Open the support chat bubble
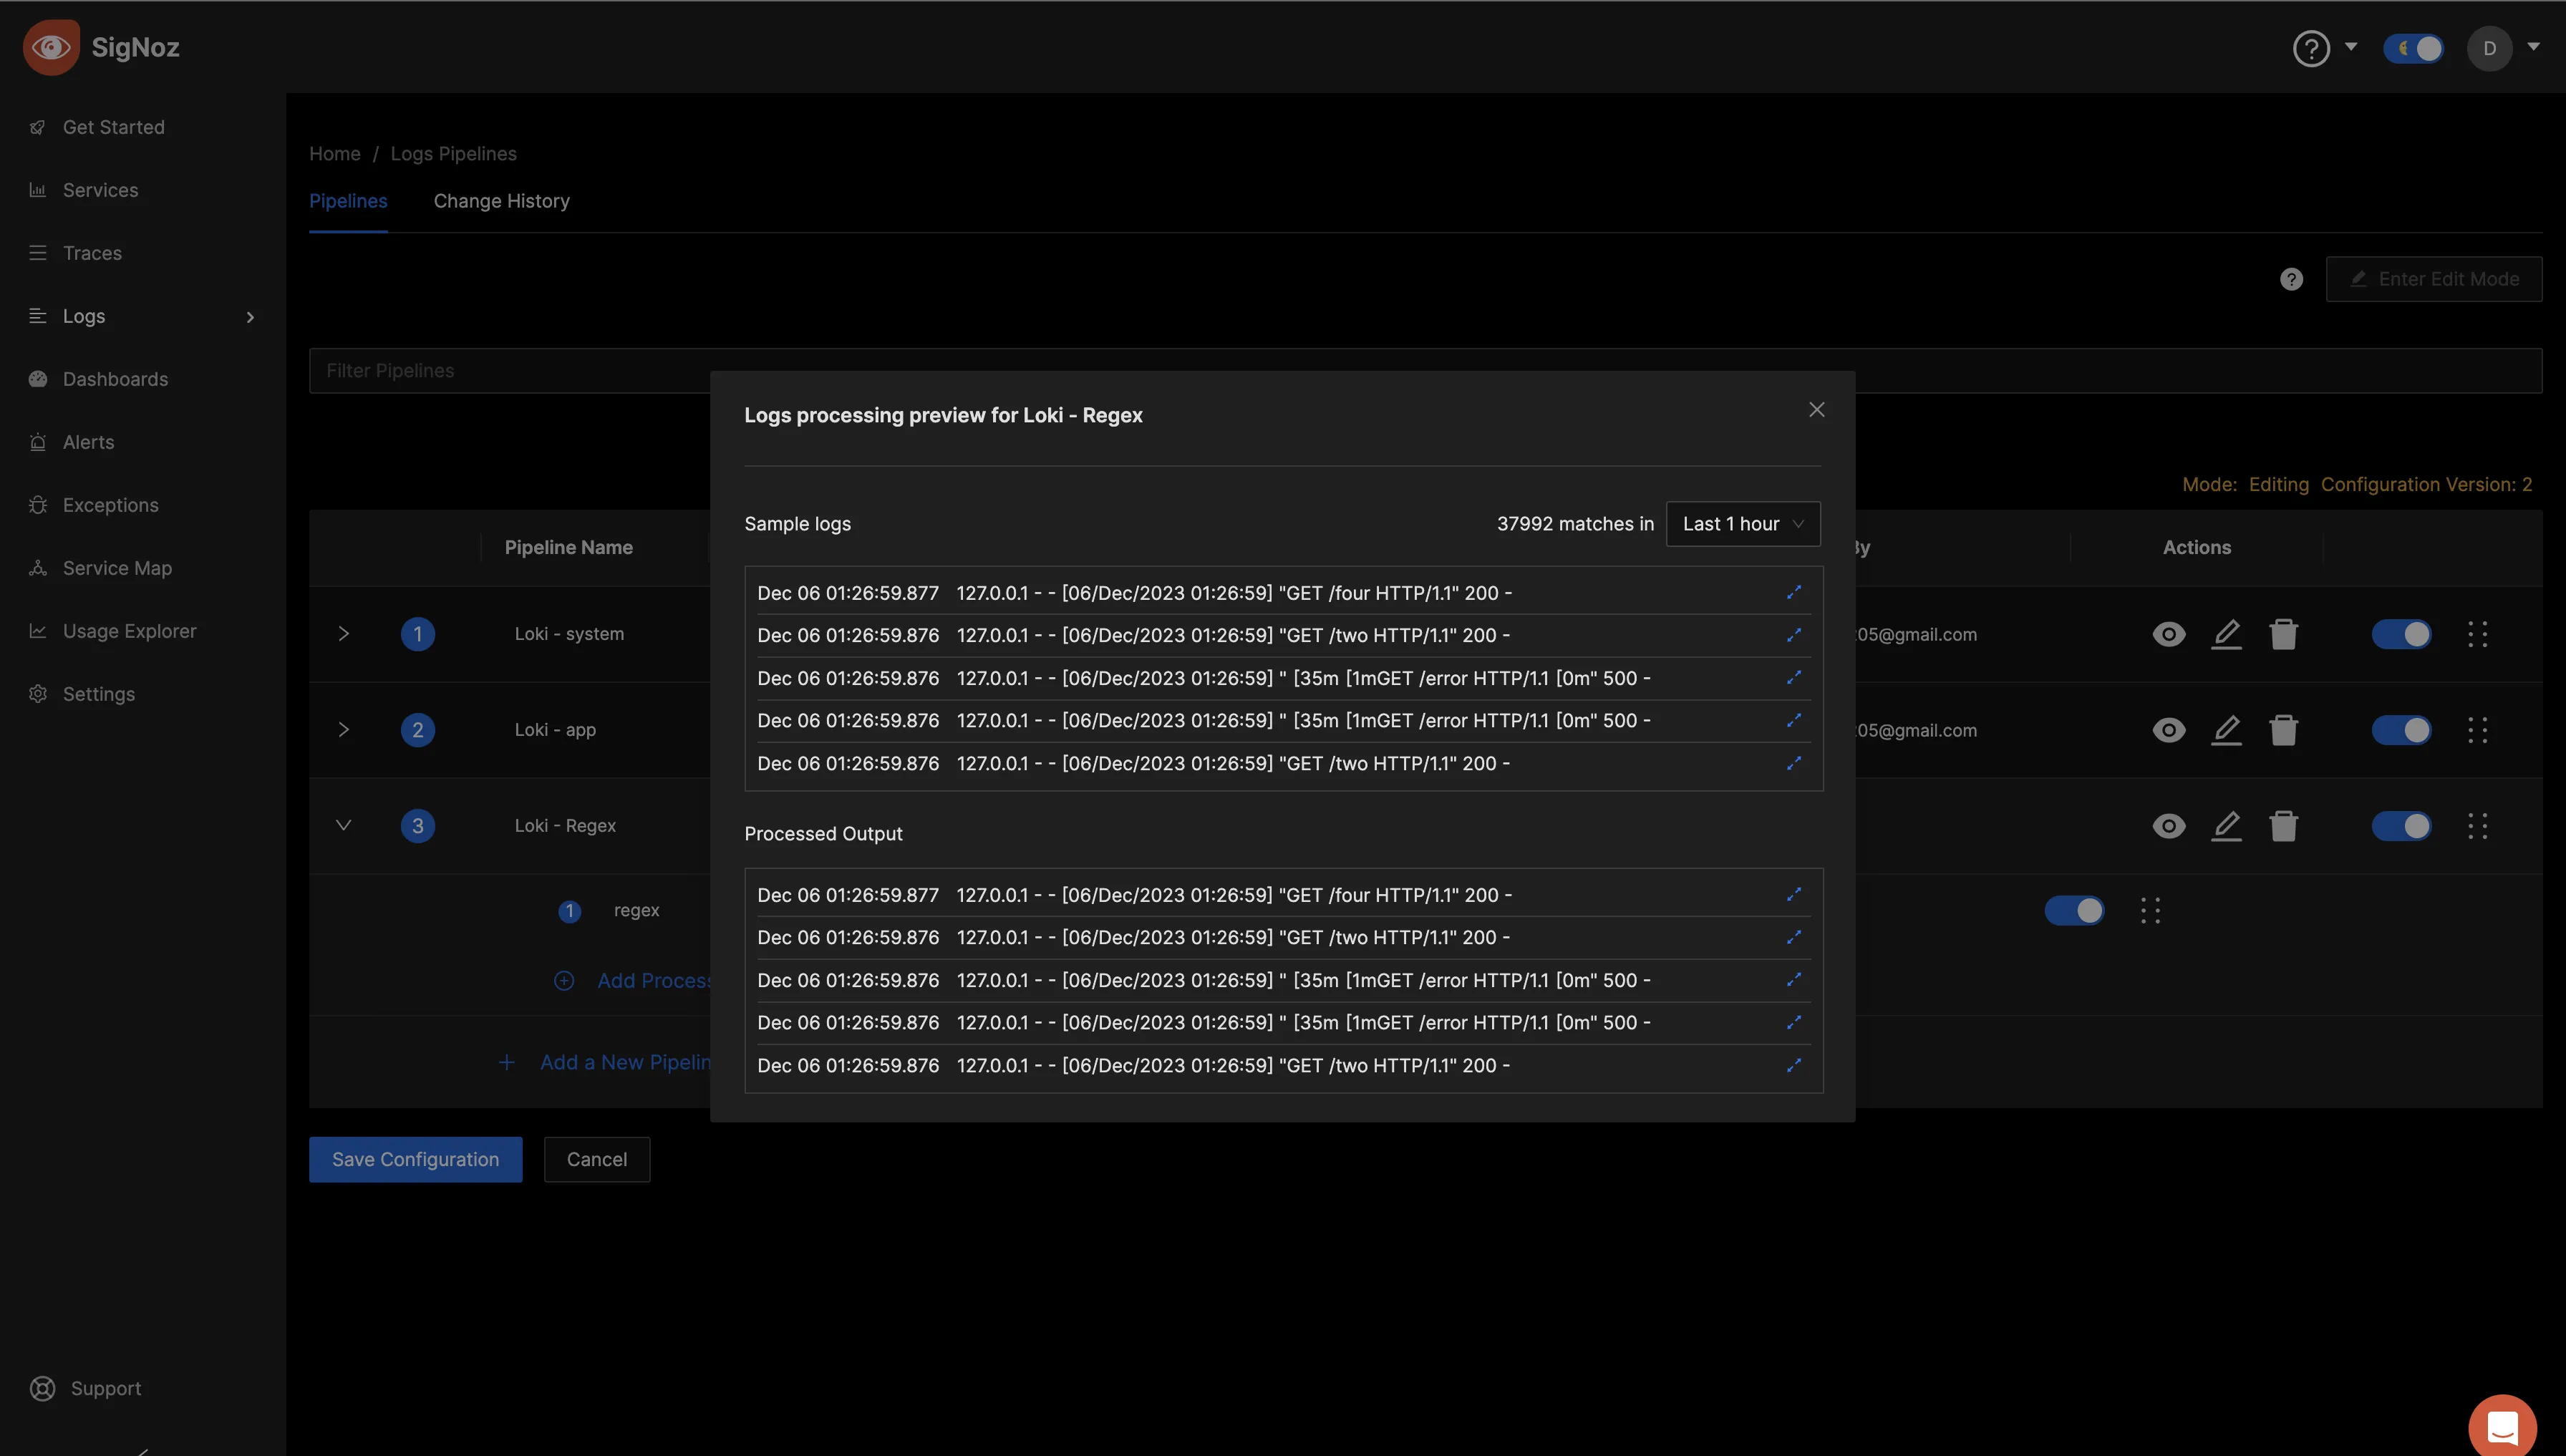The width and height of the screenshot is (2566, 1456). point(2502,1427)
